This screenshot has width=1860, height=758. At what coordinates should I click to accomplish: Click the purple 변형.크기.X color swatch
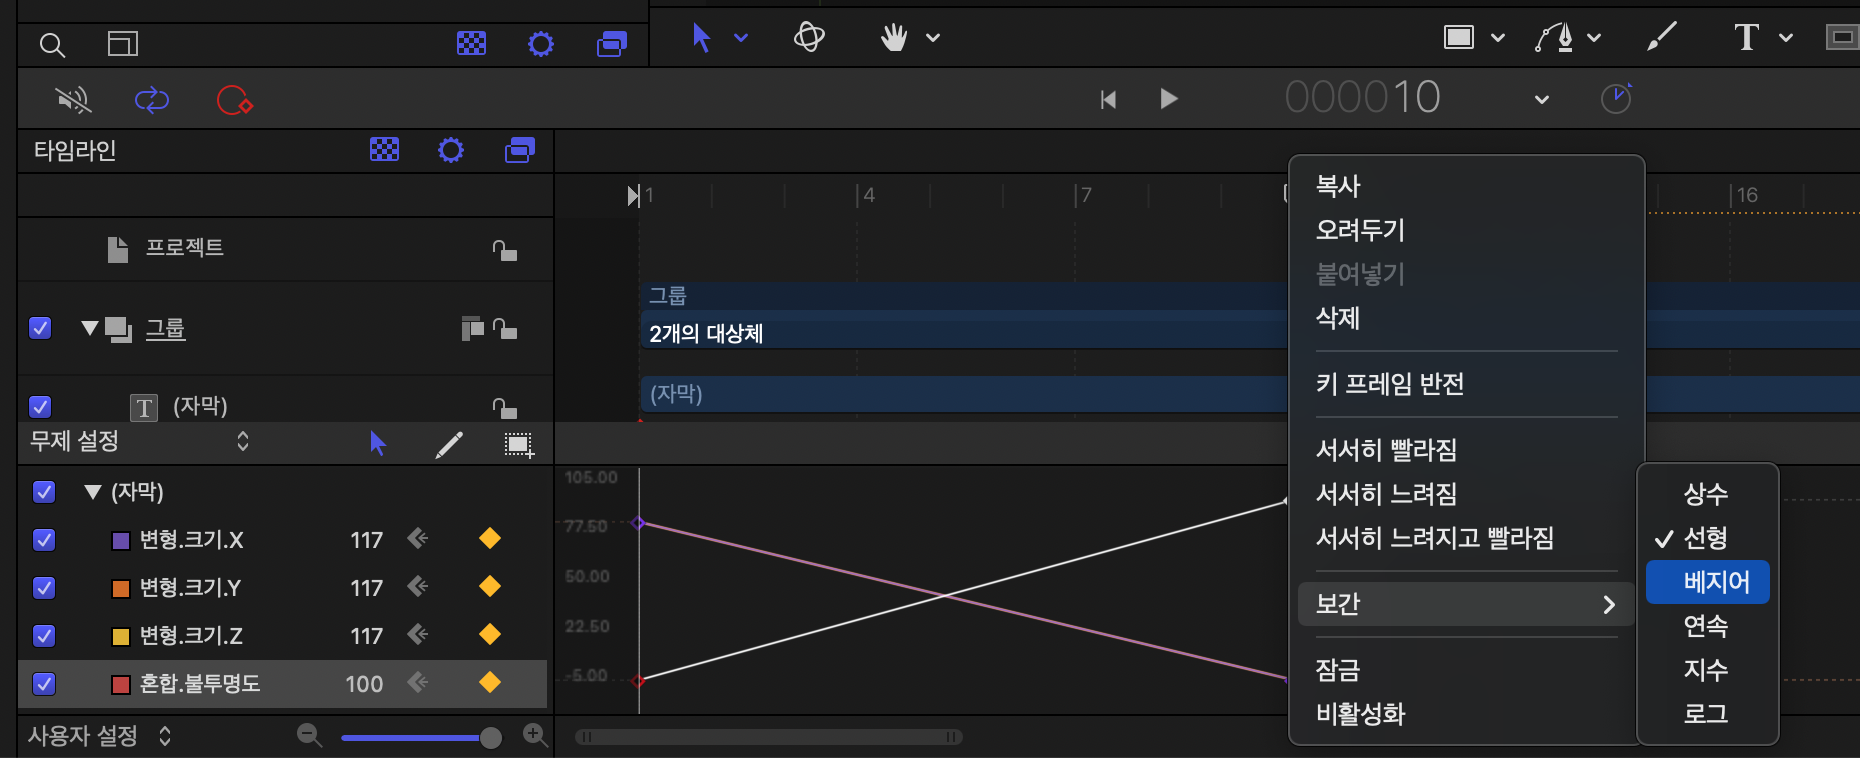click(121, 541)
